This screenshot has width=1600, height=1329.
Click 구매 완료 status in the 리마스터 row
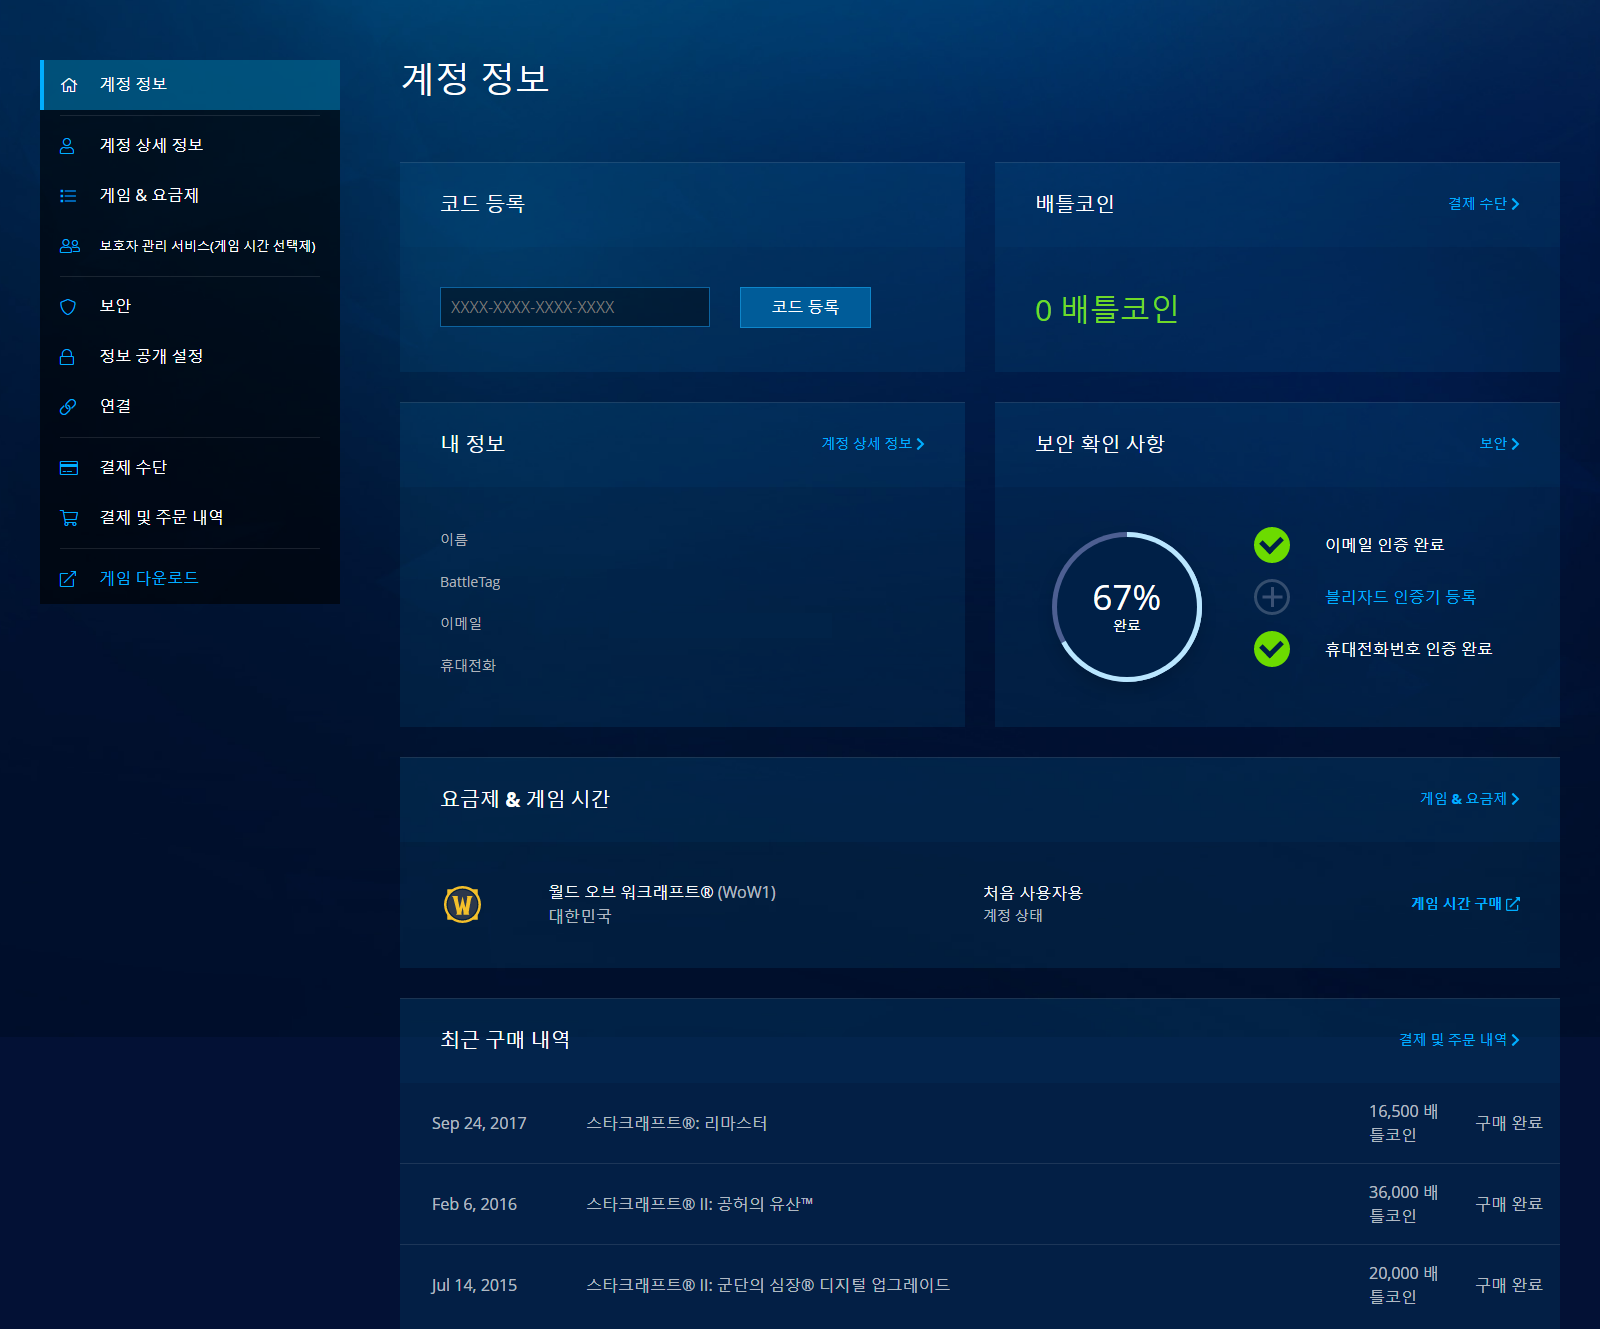click(x=1509, y=1123)
